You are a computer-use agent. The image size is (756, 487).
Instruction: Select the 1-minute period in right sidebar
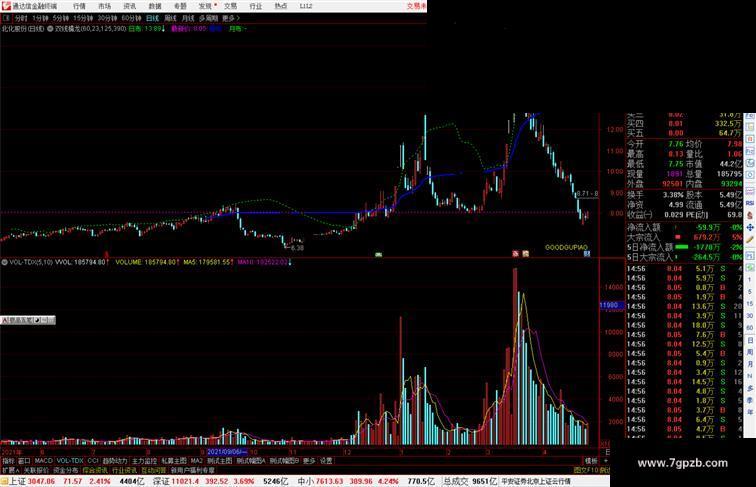[x=750, y=280]
